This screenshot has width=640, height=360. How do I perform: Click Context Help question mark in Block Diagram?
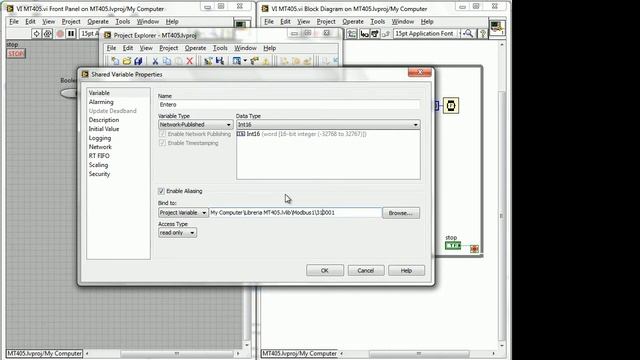482,33
